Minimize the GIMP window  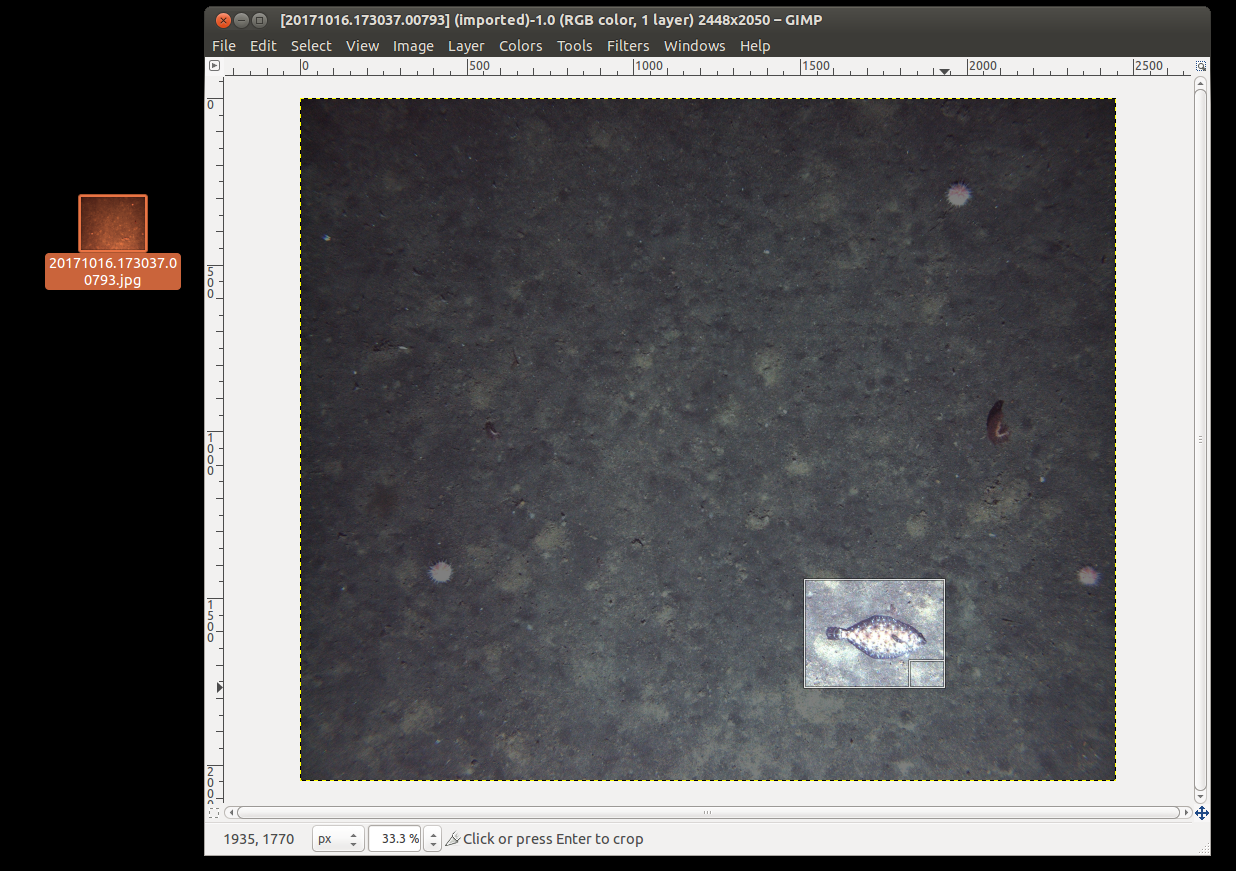pos(242,19)
